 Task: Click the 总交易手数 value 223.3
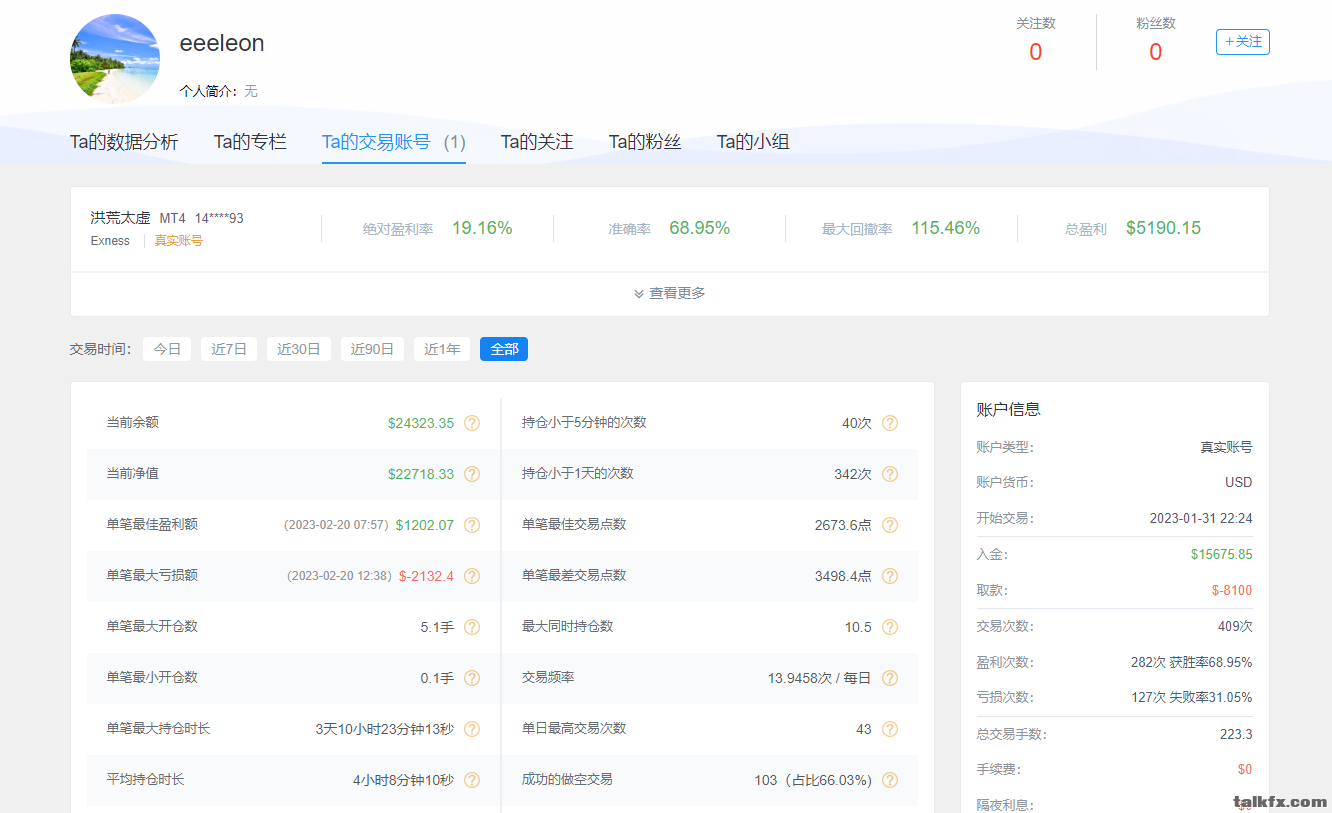pos(1236,734)
